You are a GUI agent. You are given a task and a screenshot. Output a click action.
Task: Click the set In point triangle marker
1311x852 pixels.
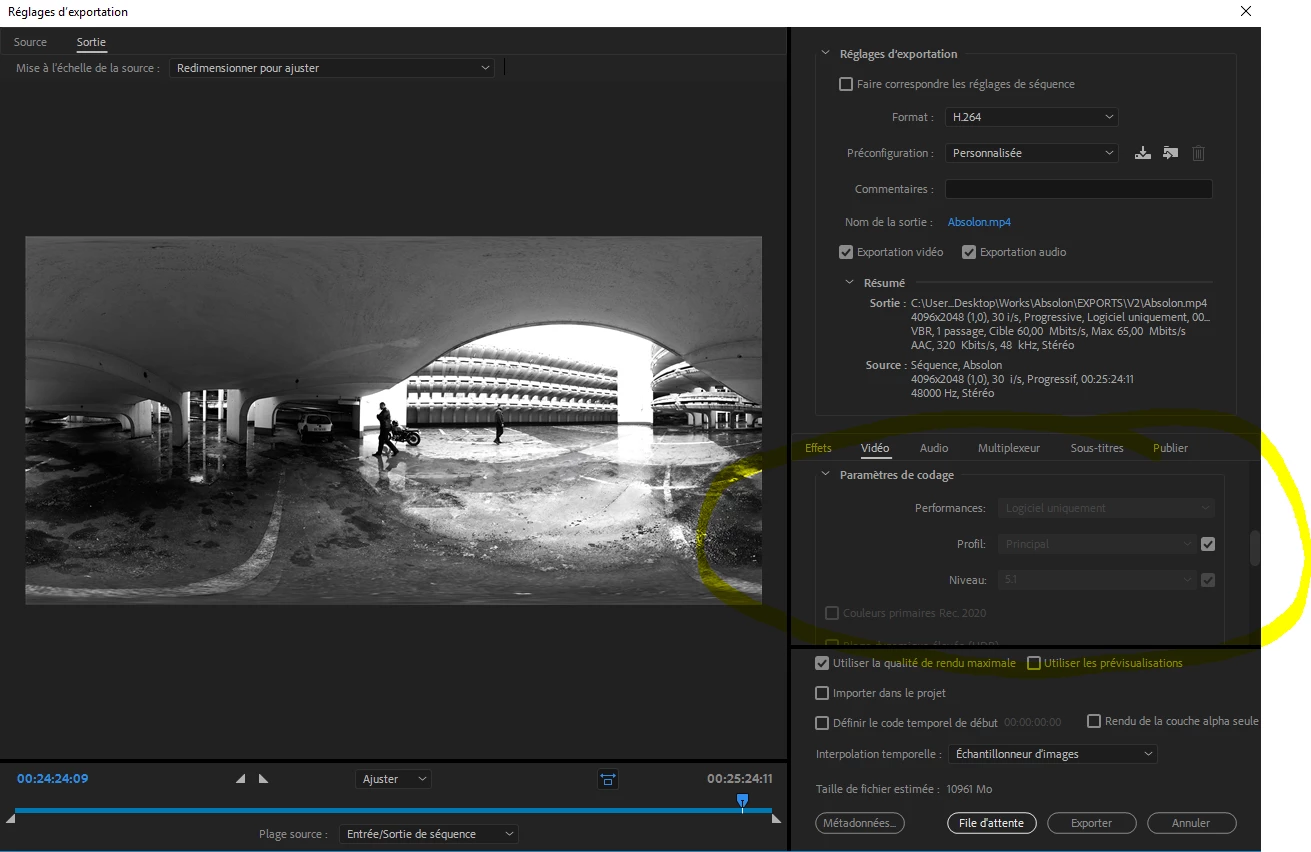[240, 779]
